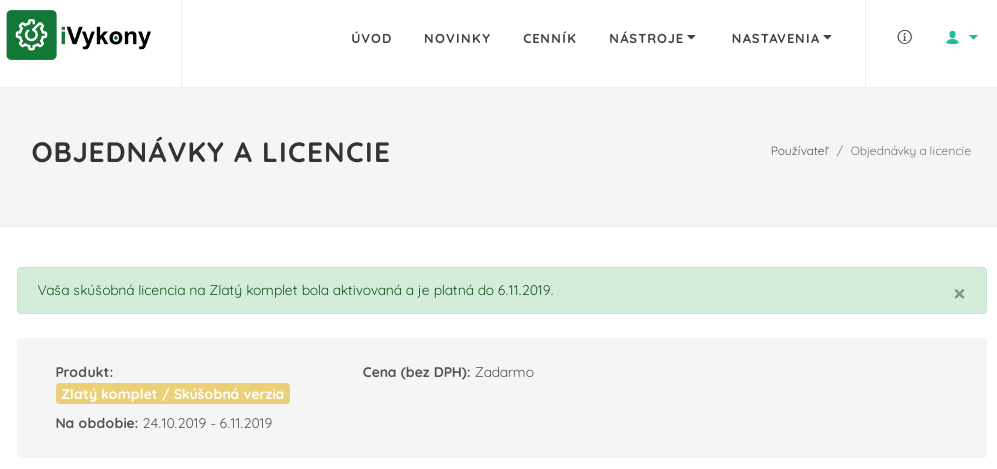Click the Zlatý komplet / Skúšobná verzia badge

coord(173,394)
